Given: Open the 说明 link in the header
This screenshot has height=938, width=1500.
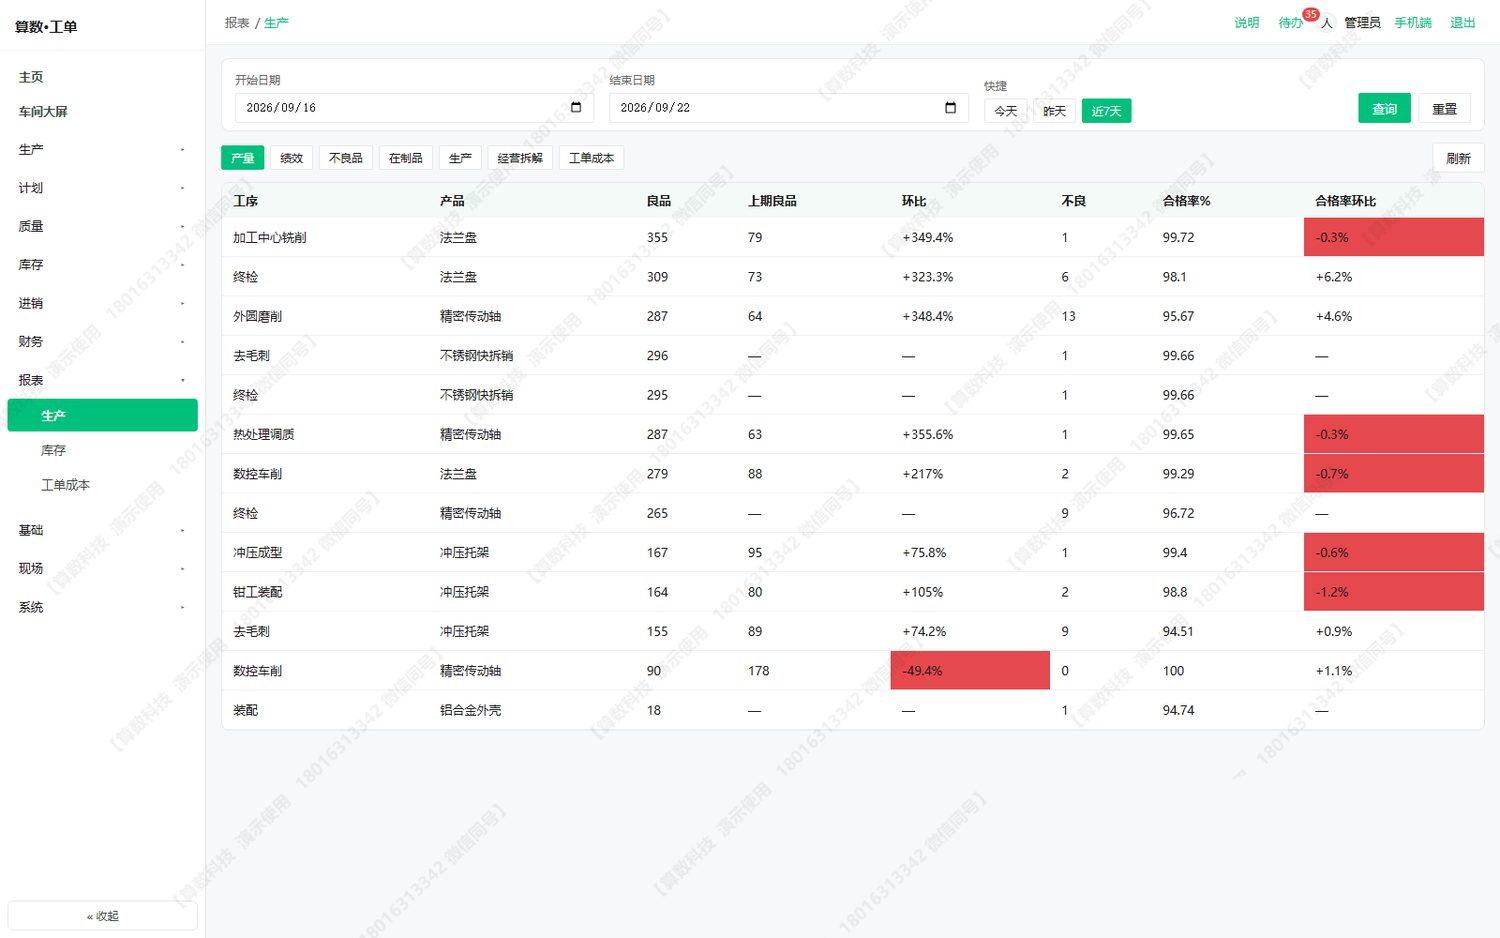Looking at the screenshot, I should pyautogui.click(x=1247, y=23).
